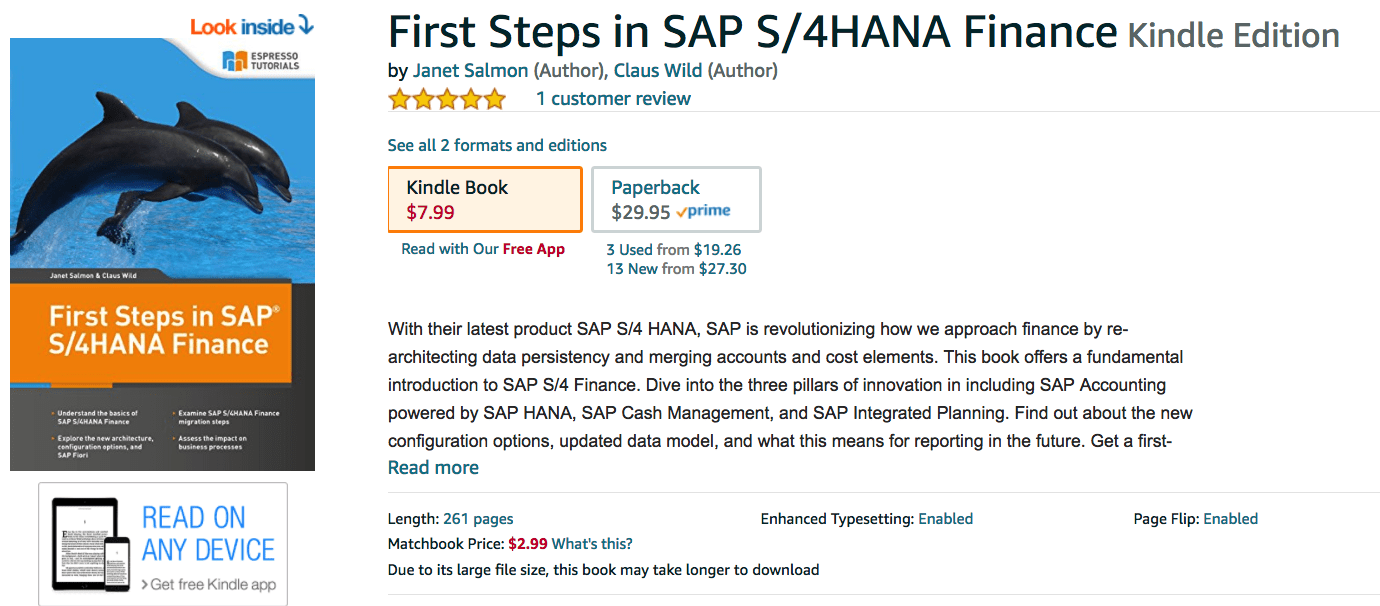
Task: Open See all 2 formats and editions
Action: pos(497,145)
